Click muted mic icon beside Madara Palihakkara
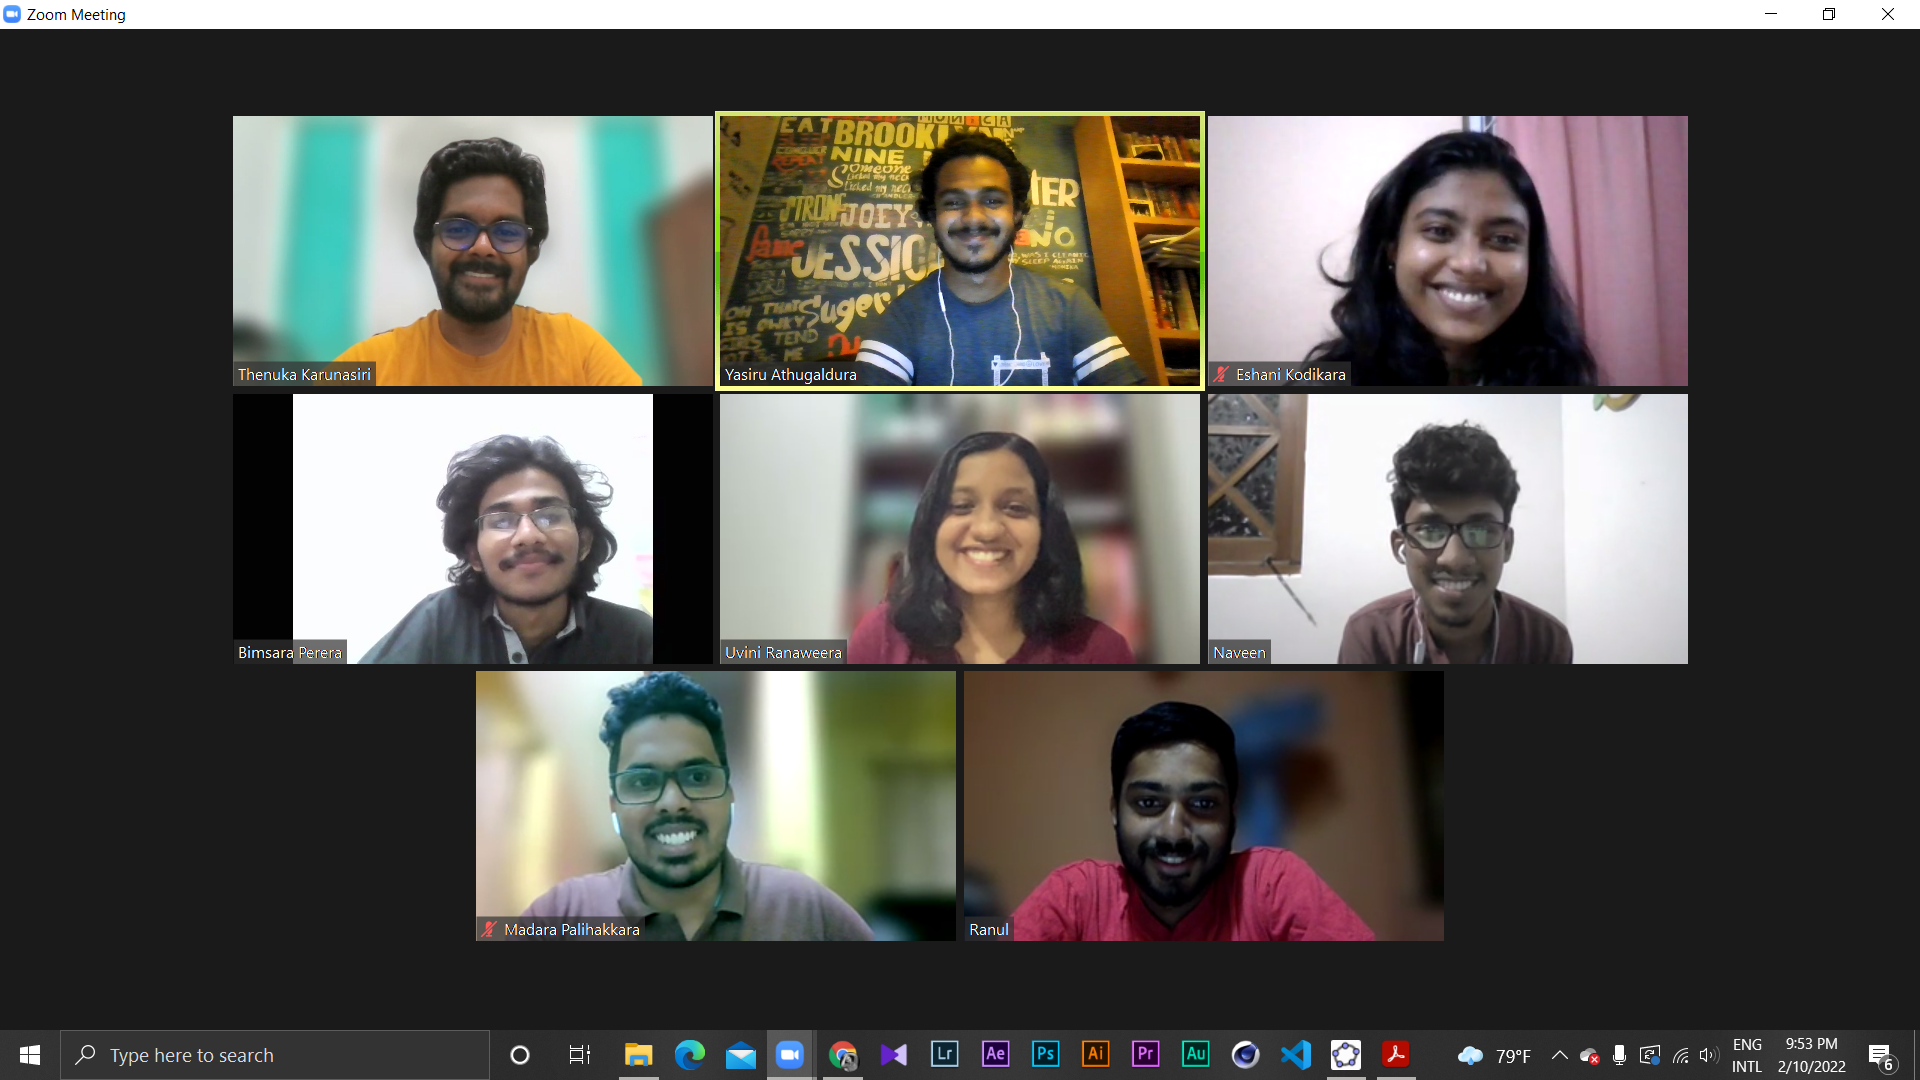The height and width of the screenshot is (1080, 1920). tap(489, 929)
